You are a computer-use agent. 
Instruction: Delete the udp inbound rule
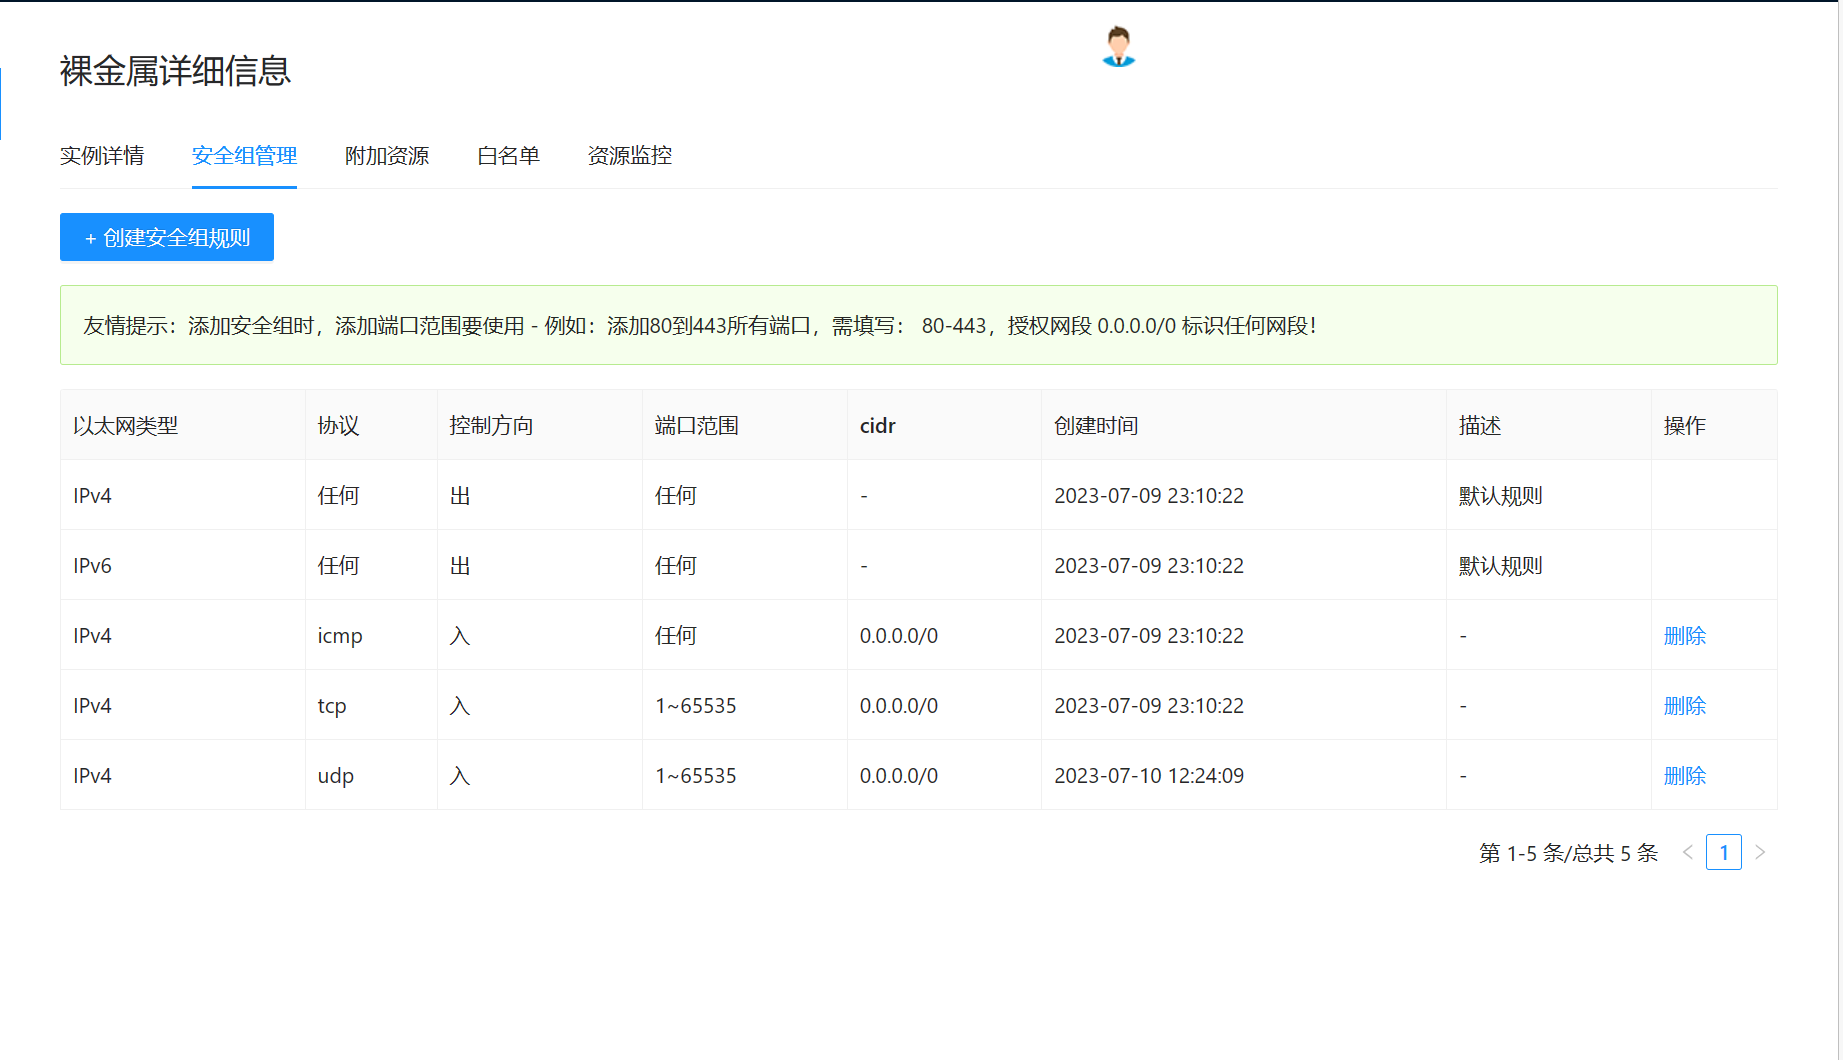[x=1684, y=776]
